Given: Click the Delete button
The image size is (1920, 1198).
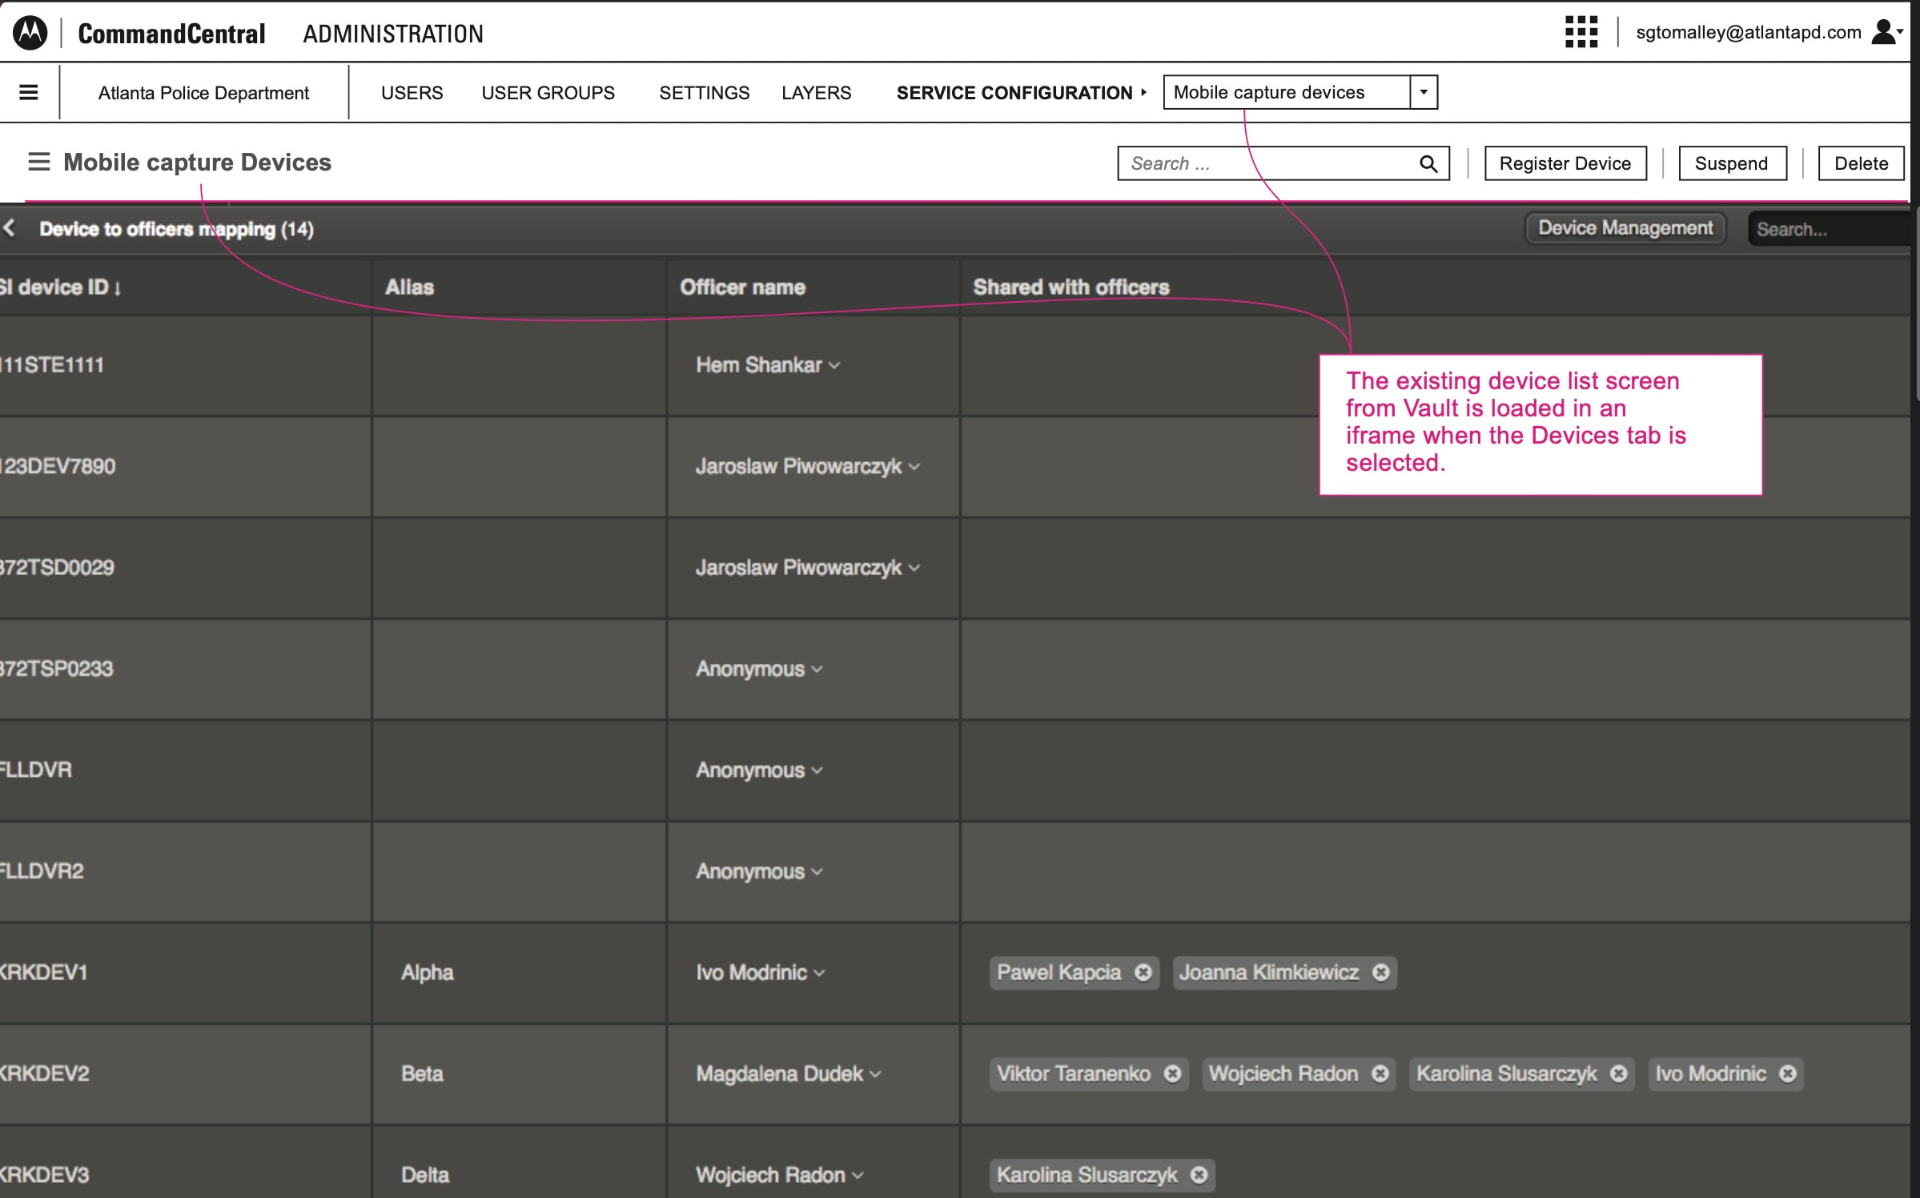Looking at the screenshot, I should pos(1861,164).
